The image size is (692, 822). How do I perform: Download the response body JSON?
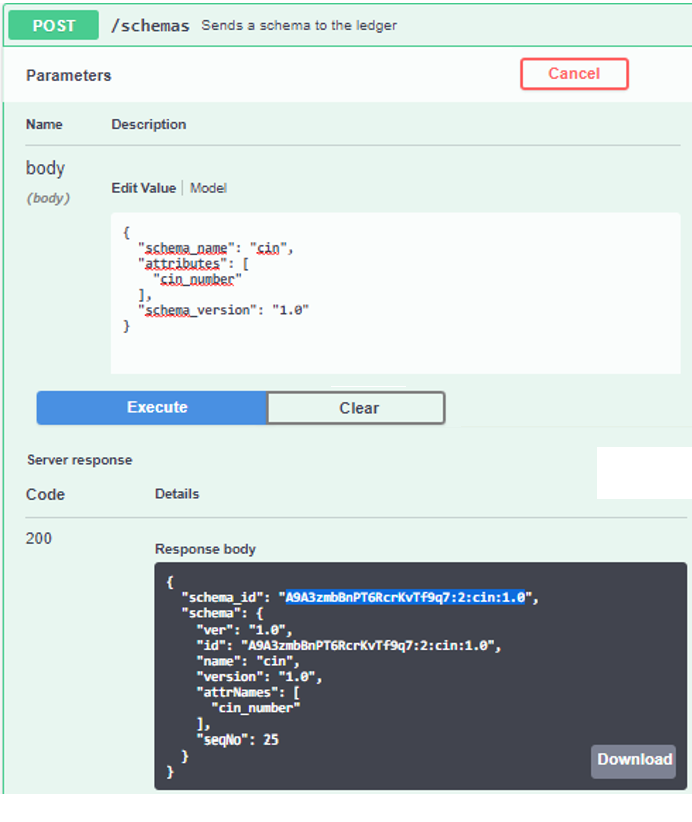click(x=633, y=761)
